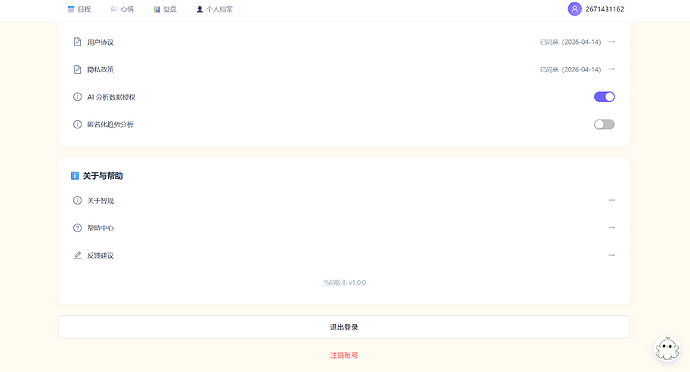Open the 个人档案 profile tab
This screenshot has height=372, width=690.
click(214, 9)
